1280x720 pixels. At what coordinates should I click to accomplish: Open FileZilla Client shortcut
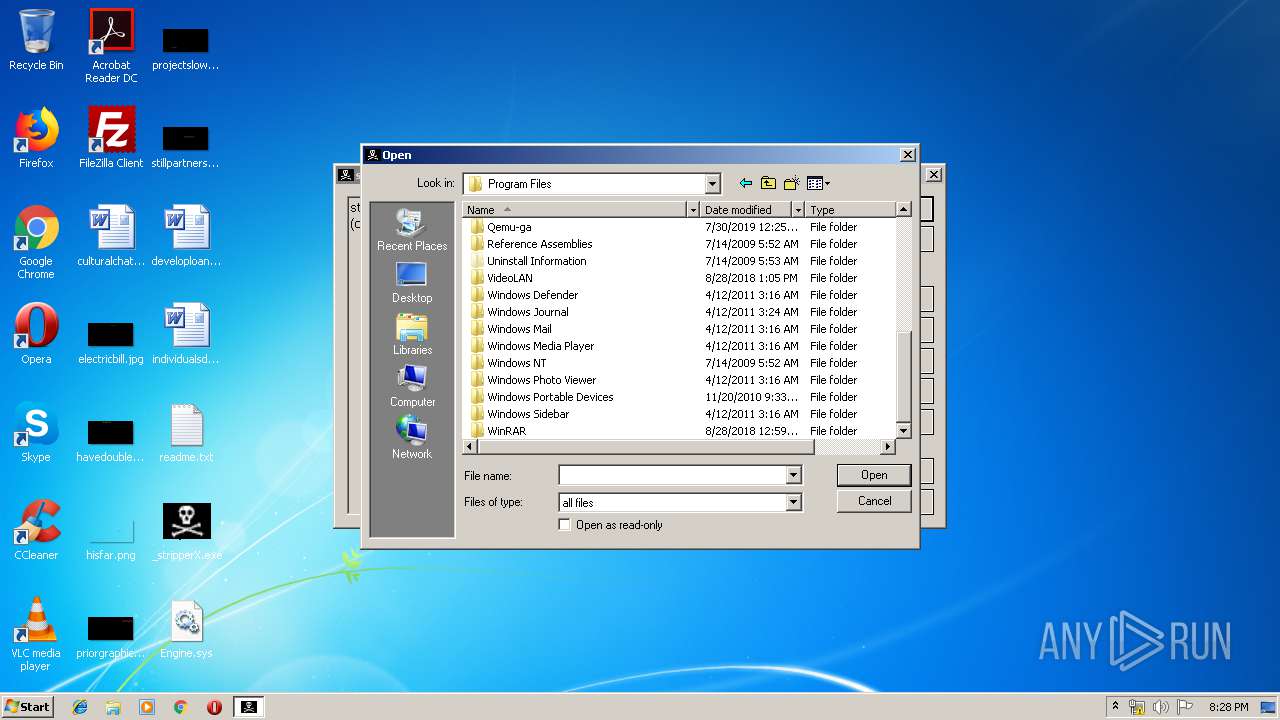point(111,138)
